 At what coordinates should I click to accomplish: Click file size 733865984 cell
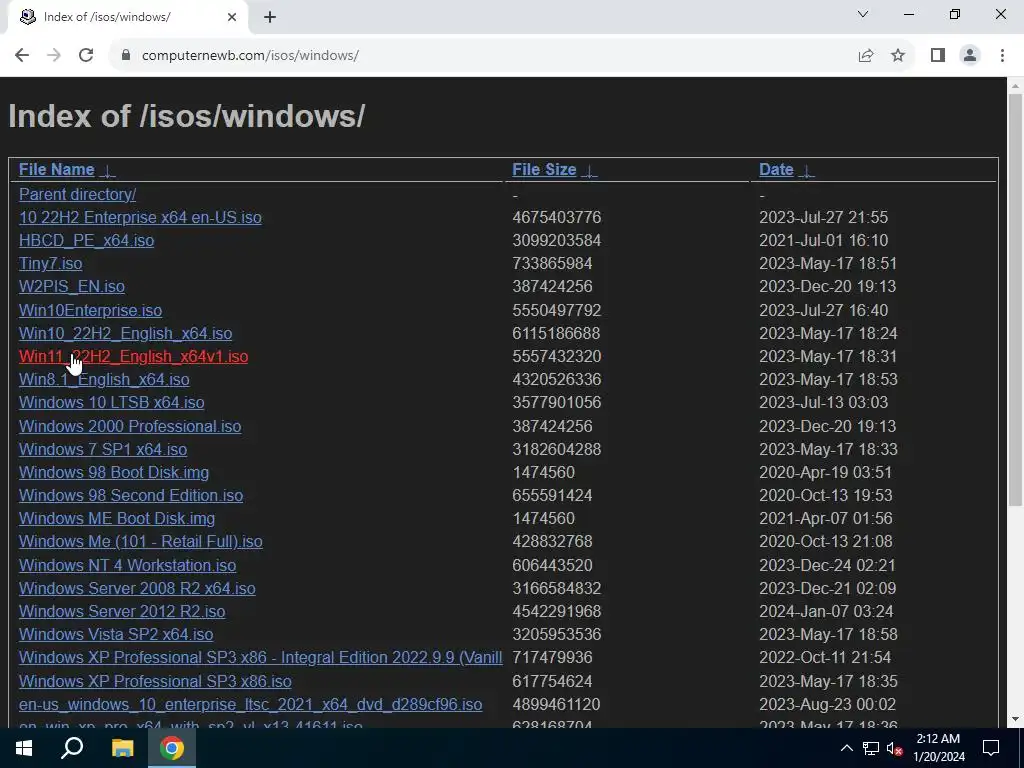[552, 264]
